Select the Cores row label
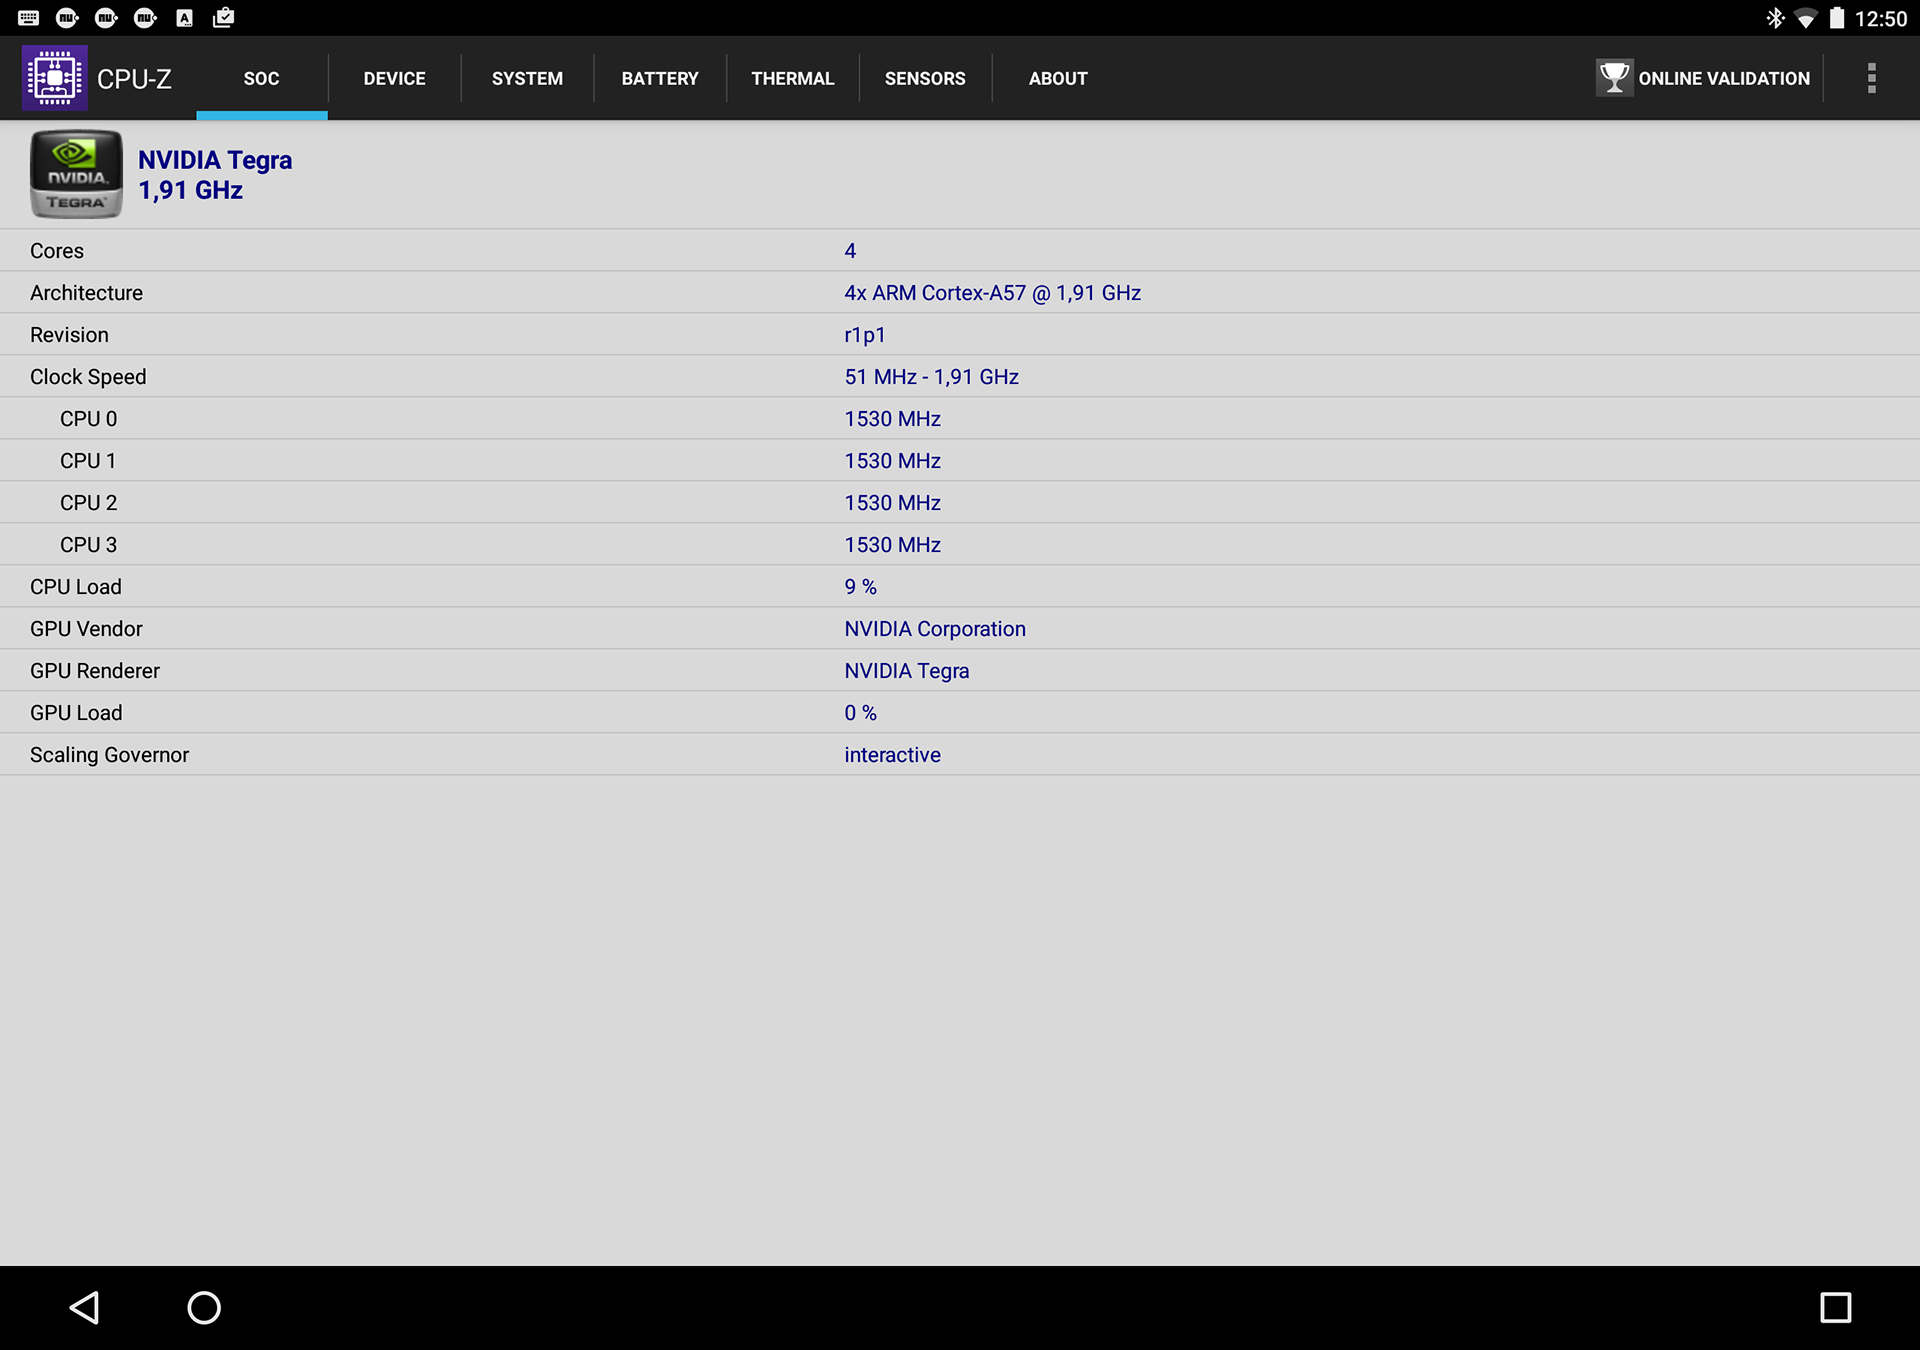Image resolution: width=1920 pixels, height=1350 pixels. [x=57, y=251]
